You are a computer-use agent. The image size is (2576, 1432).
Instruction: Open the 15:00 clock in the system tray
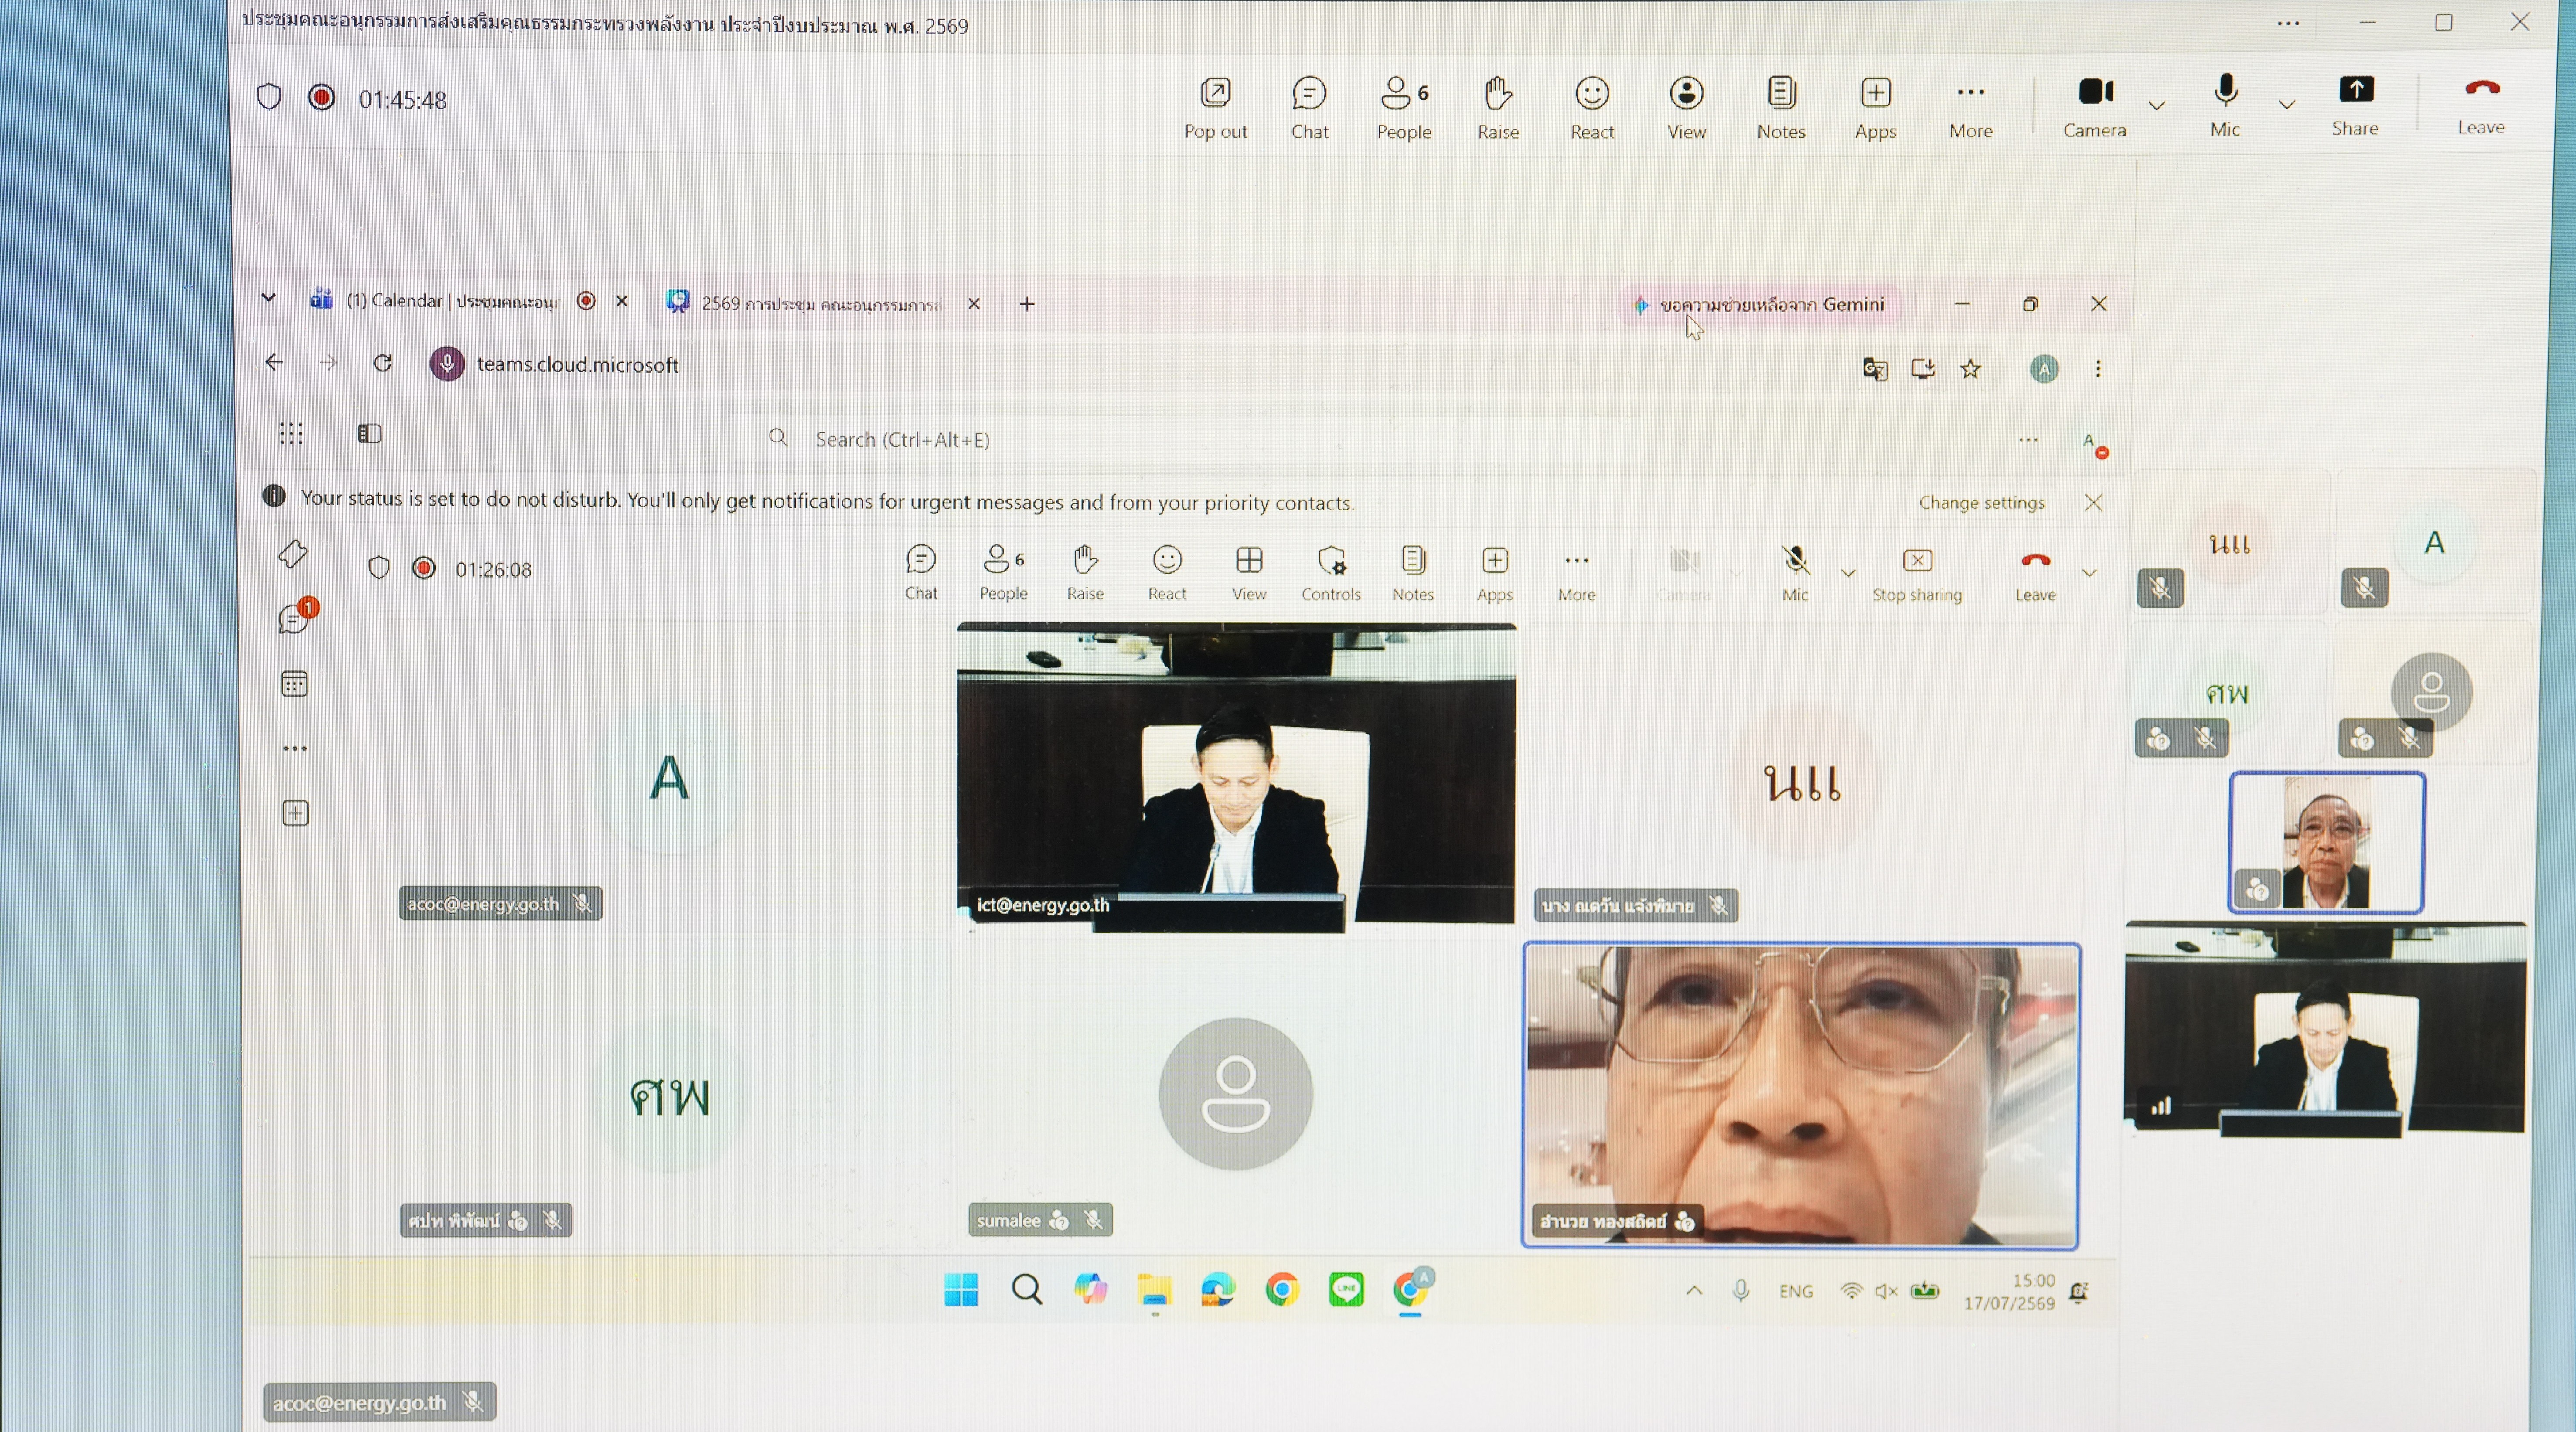(x=2009, y=1292)
